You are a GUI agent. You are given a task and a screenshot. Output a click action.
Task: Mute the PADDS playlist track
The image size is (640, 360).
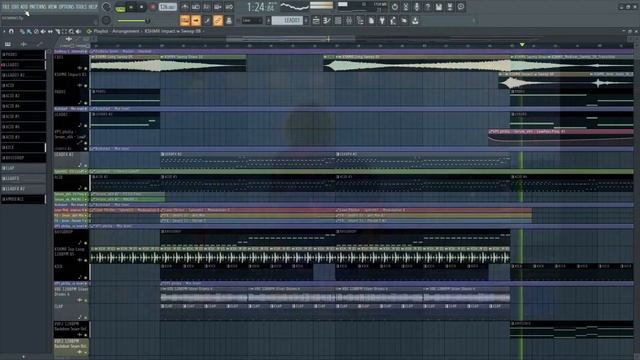point(85,103)
